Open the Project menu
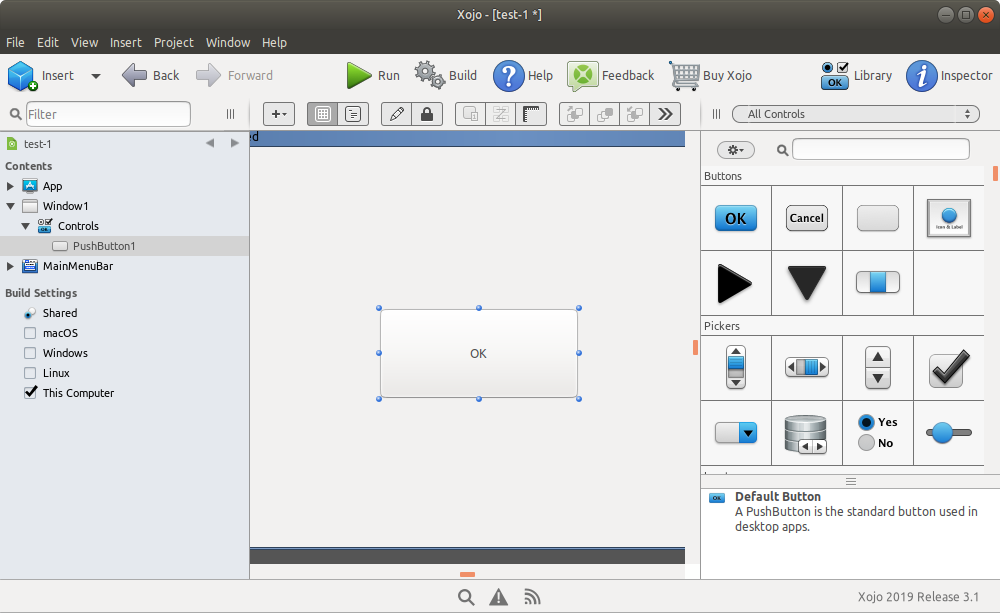This screenshot has height=613, width=1000. [173, 43]
